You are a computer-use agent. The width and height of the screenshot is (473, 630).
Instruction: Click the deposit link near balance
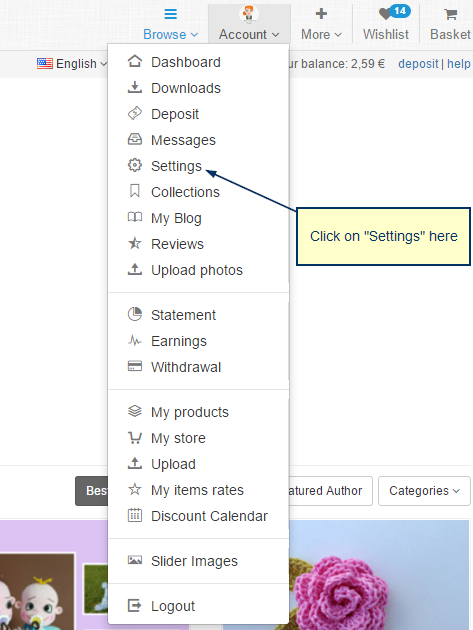click(418, 63)
